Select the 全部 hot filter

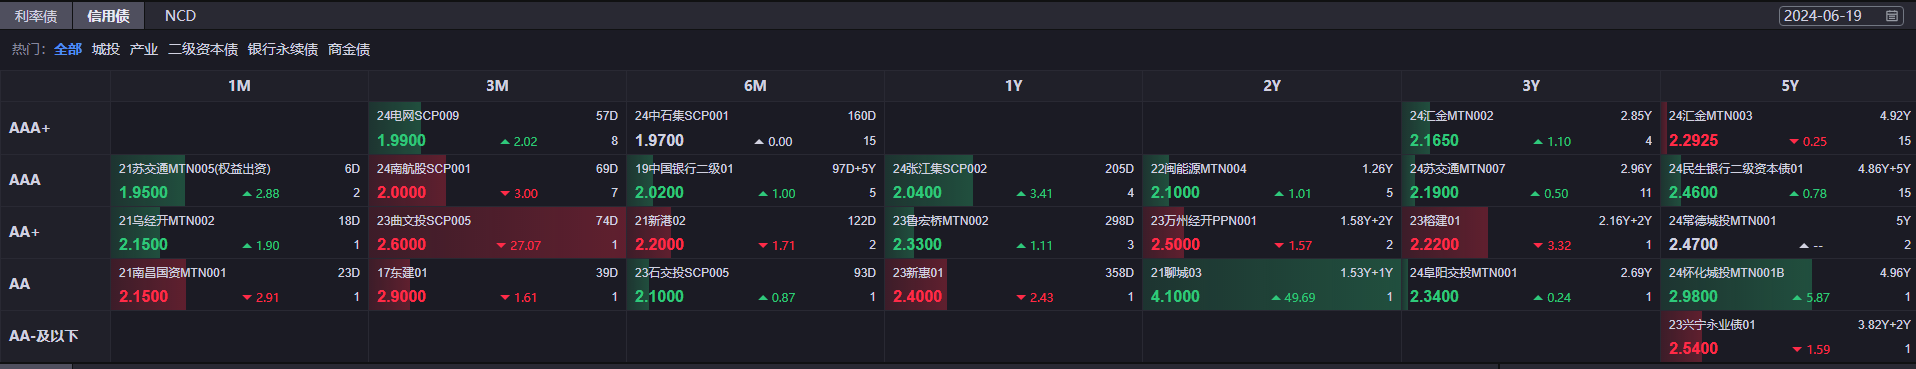coord(68,49)
